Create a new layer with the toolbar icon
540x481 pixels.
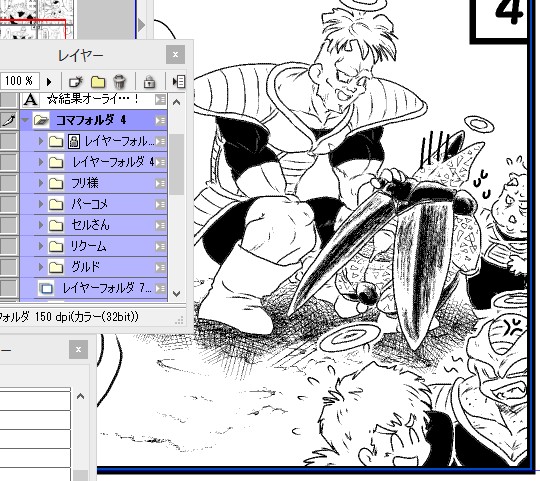(x=76, y=82)
